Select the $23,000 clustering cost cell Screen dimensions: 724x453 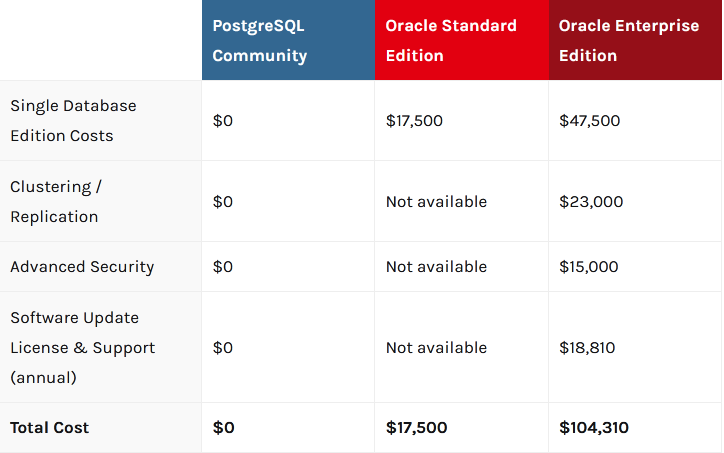(591, 201)
